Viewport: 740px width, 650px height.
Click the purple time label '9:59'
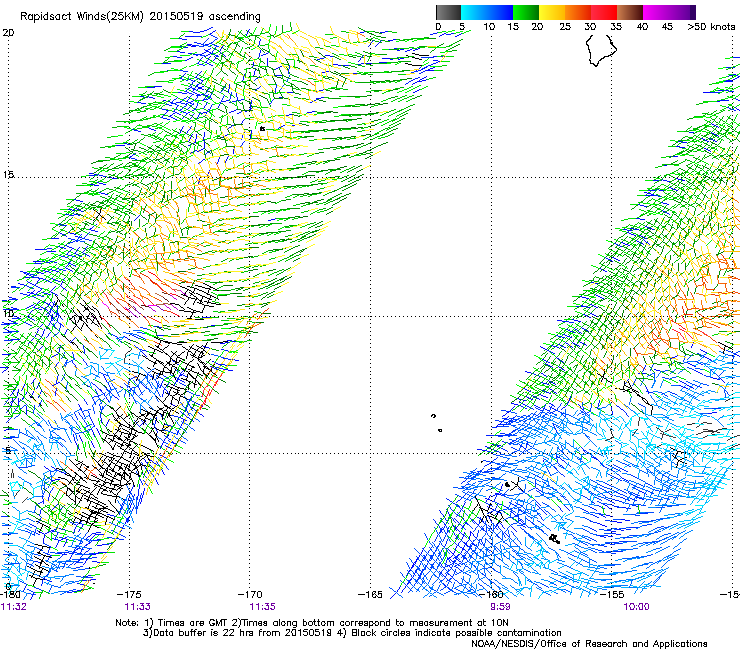click(500, 607)
